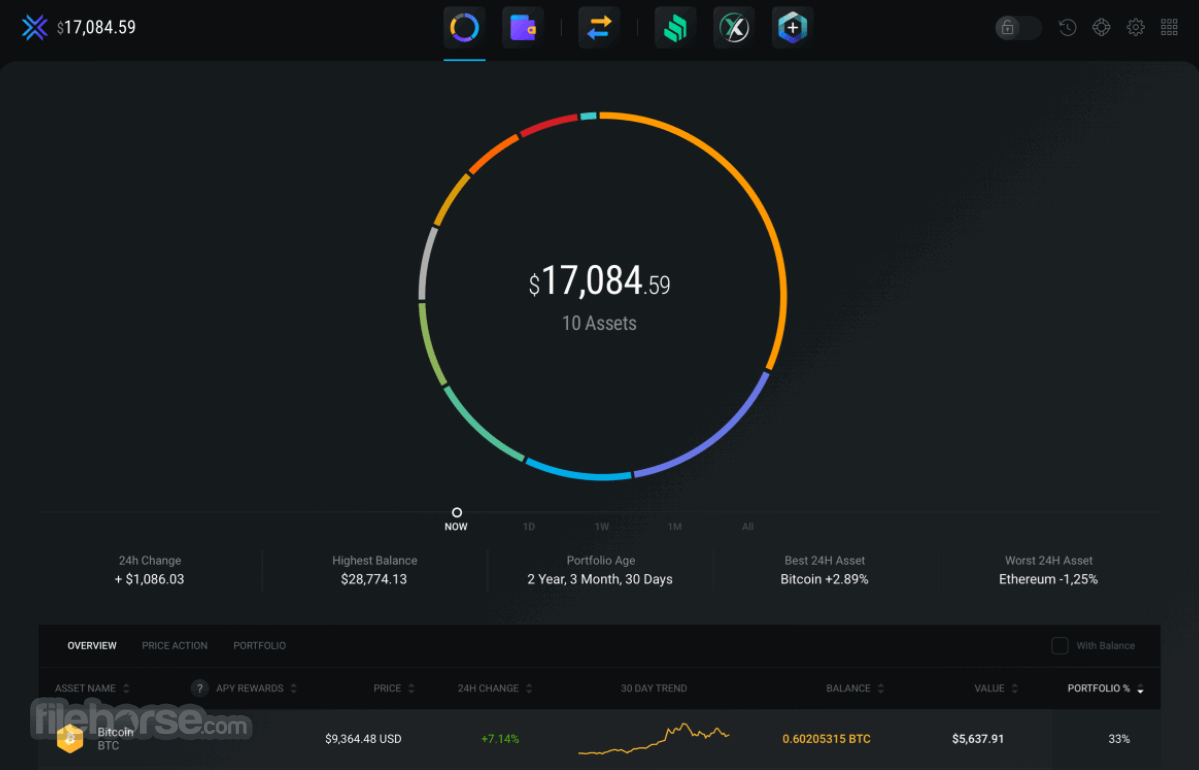The width and height of the screenshot is (1199, 770).
Task: Open the support lifebuoy icon
Action: [x=1101, y=27]
